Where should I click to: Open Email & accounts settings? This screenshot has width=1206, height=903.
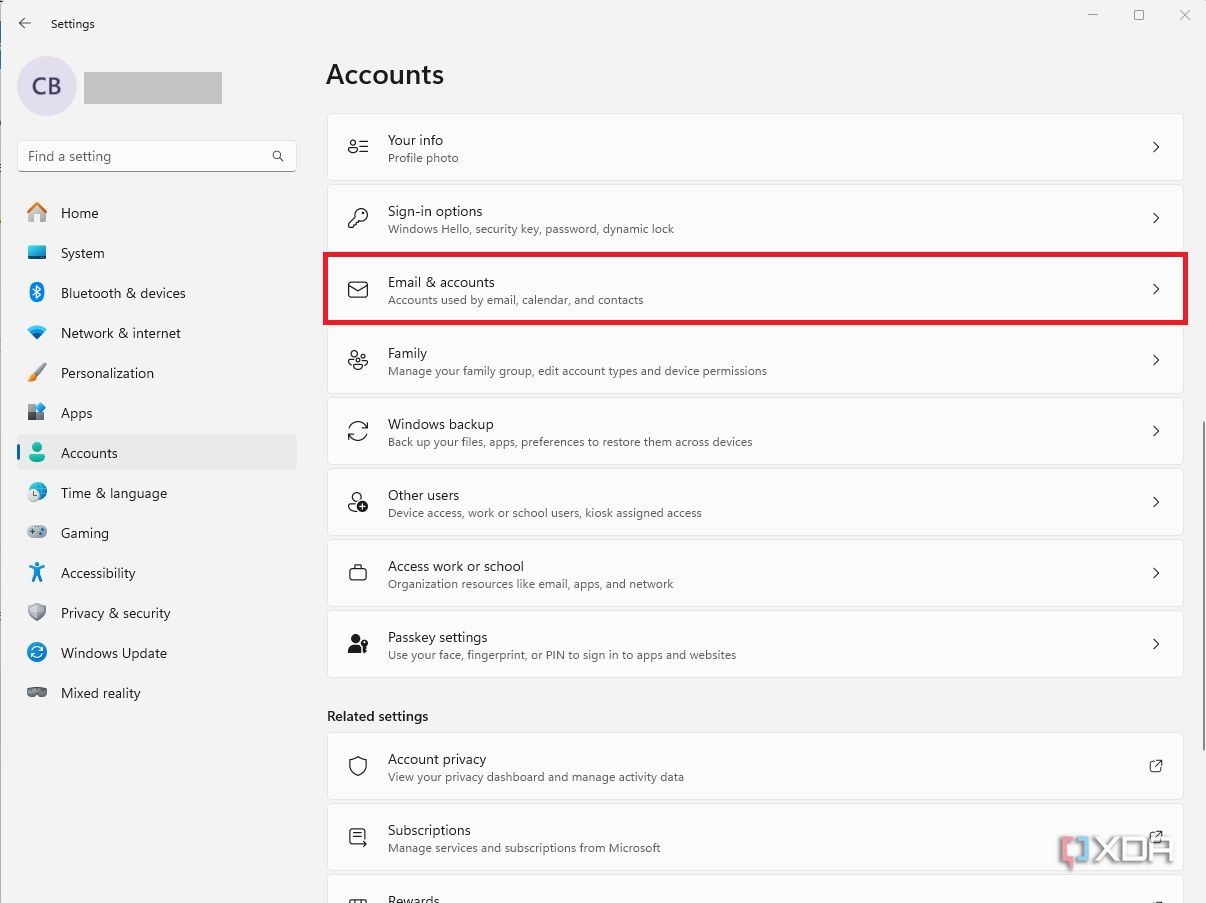[754, 290]
